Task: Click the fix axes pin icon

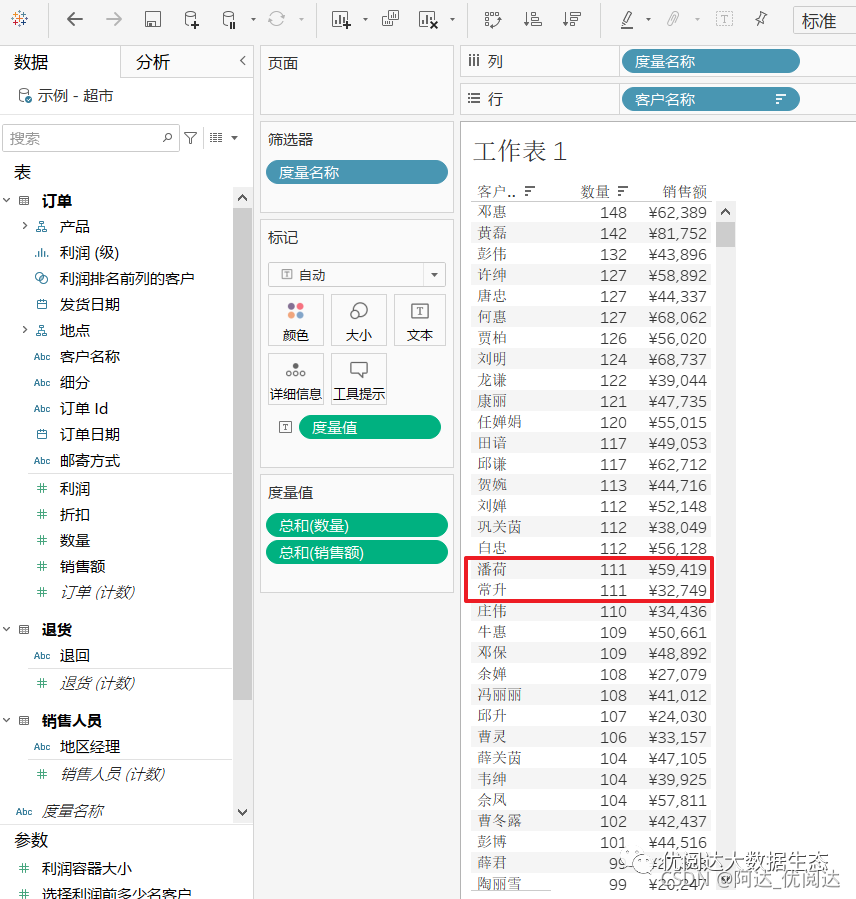Action: click(x=761, y=19)
